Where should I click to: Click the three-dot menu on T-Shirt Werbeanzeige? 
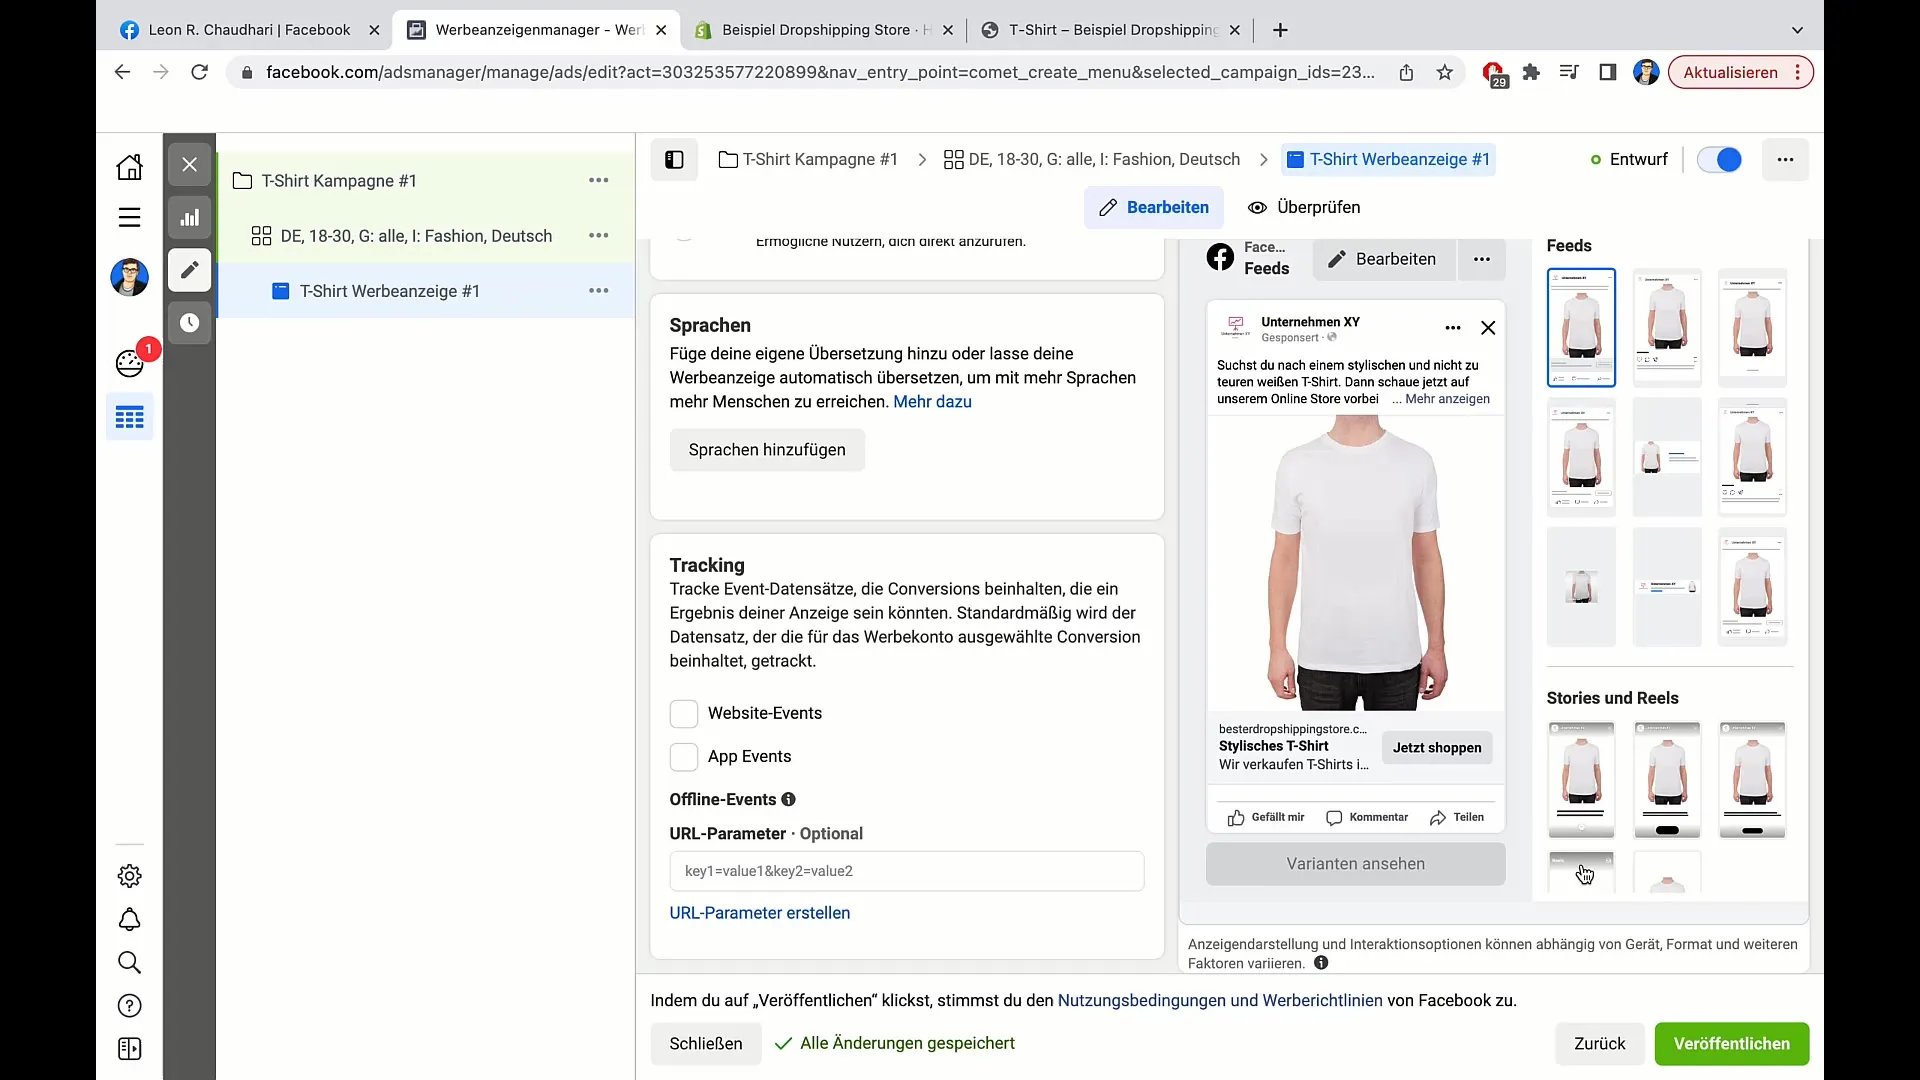click(x=599, y=290)
